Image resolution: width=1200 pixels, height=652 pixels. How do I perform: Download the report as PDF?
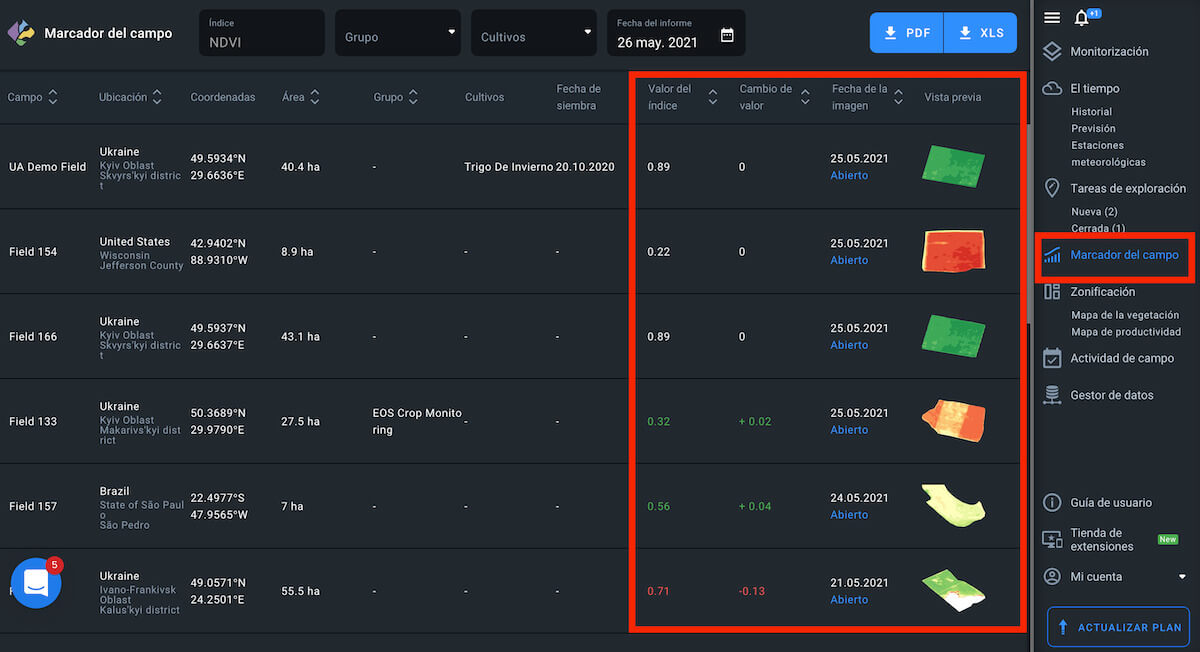[x=906, y=33]
